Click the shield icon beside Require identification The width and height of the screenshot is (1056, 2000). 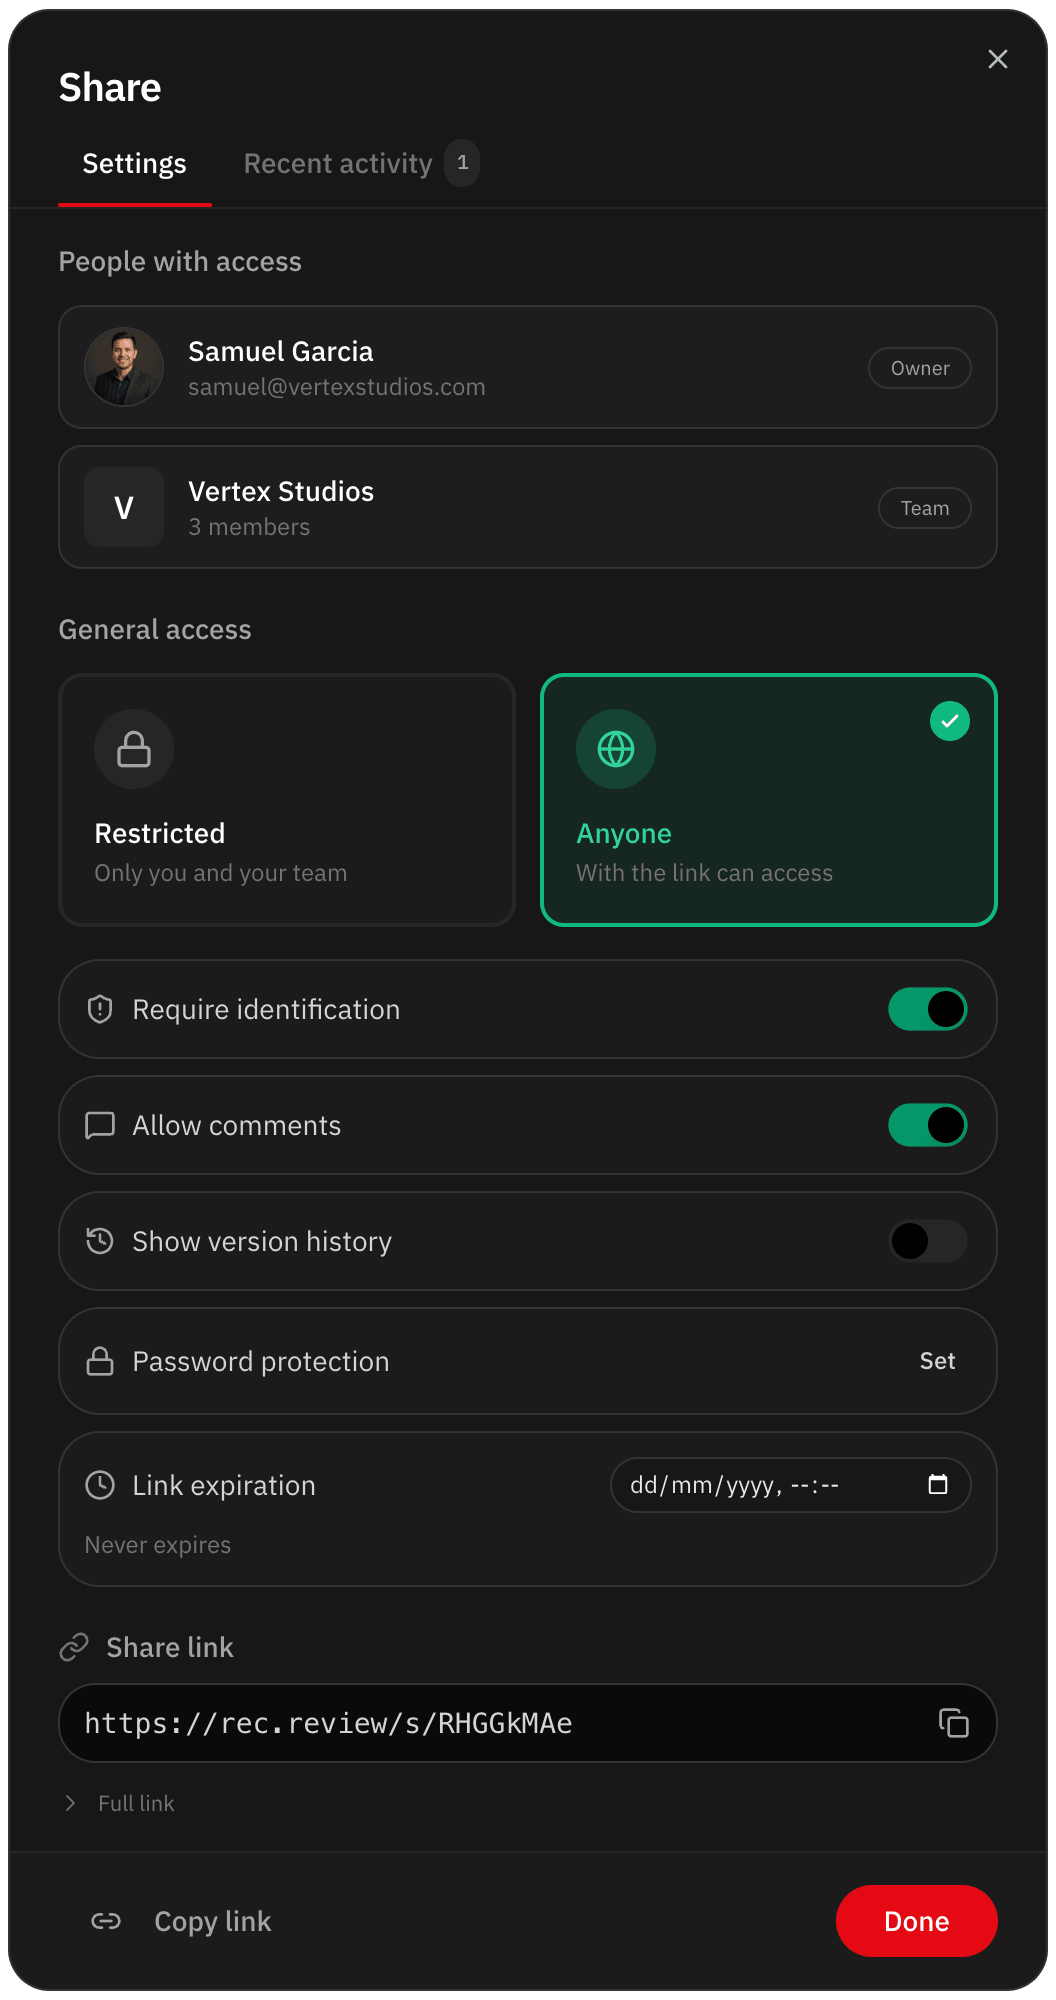(100, 1009)
